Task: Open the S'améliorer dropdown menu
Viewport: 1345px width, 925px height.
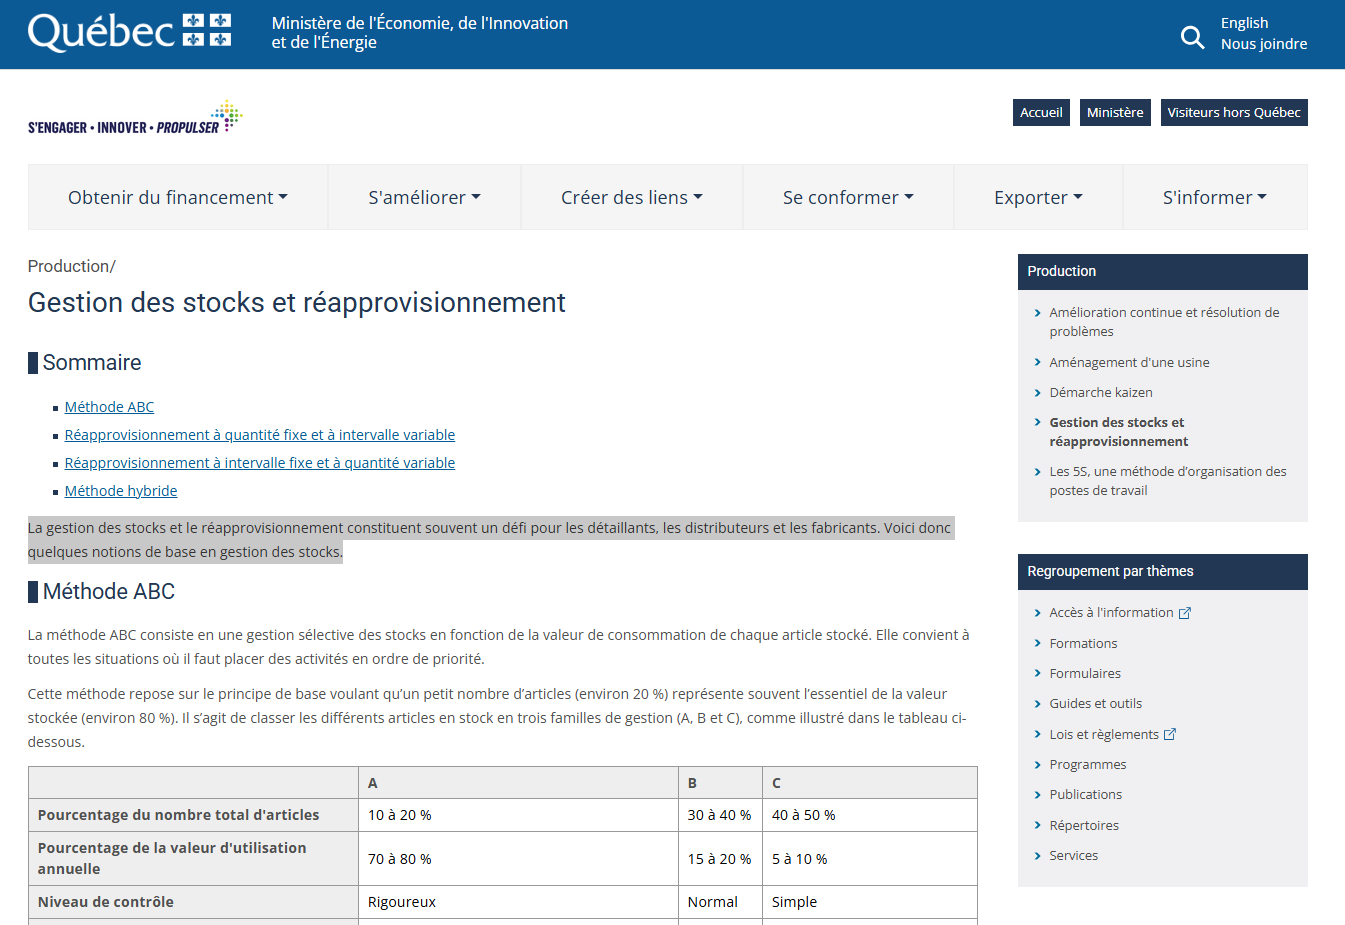Action: [x=424, y=198]
